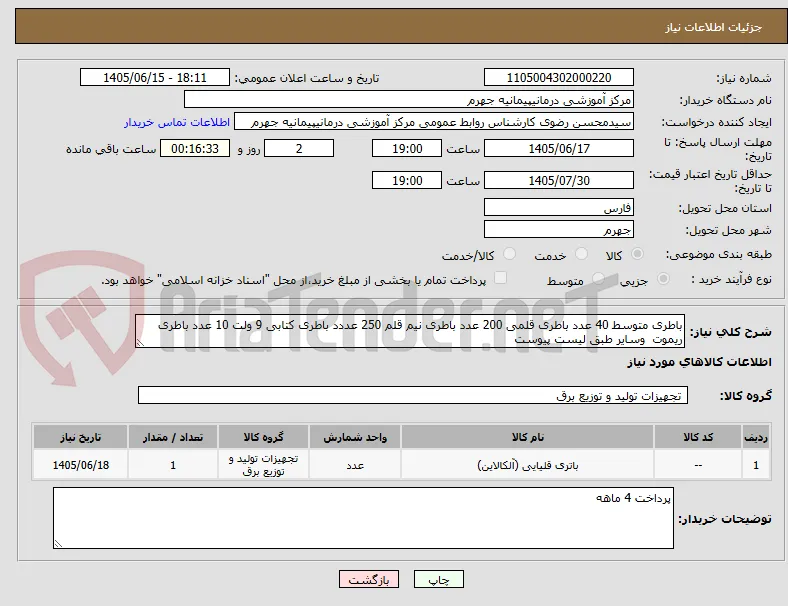Select the کالا radio button
Screen dimensions: 788x606
point(637,254)
